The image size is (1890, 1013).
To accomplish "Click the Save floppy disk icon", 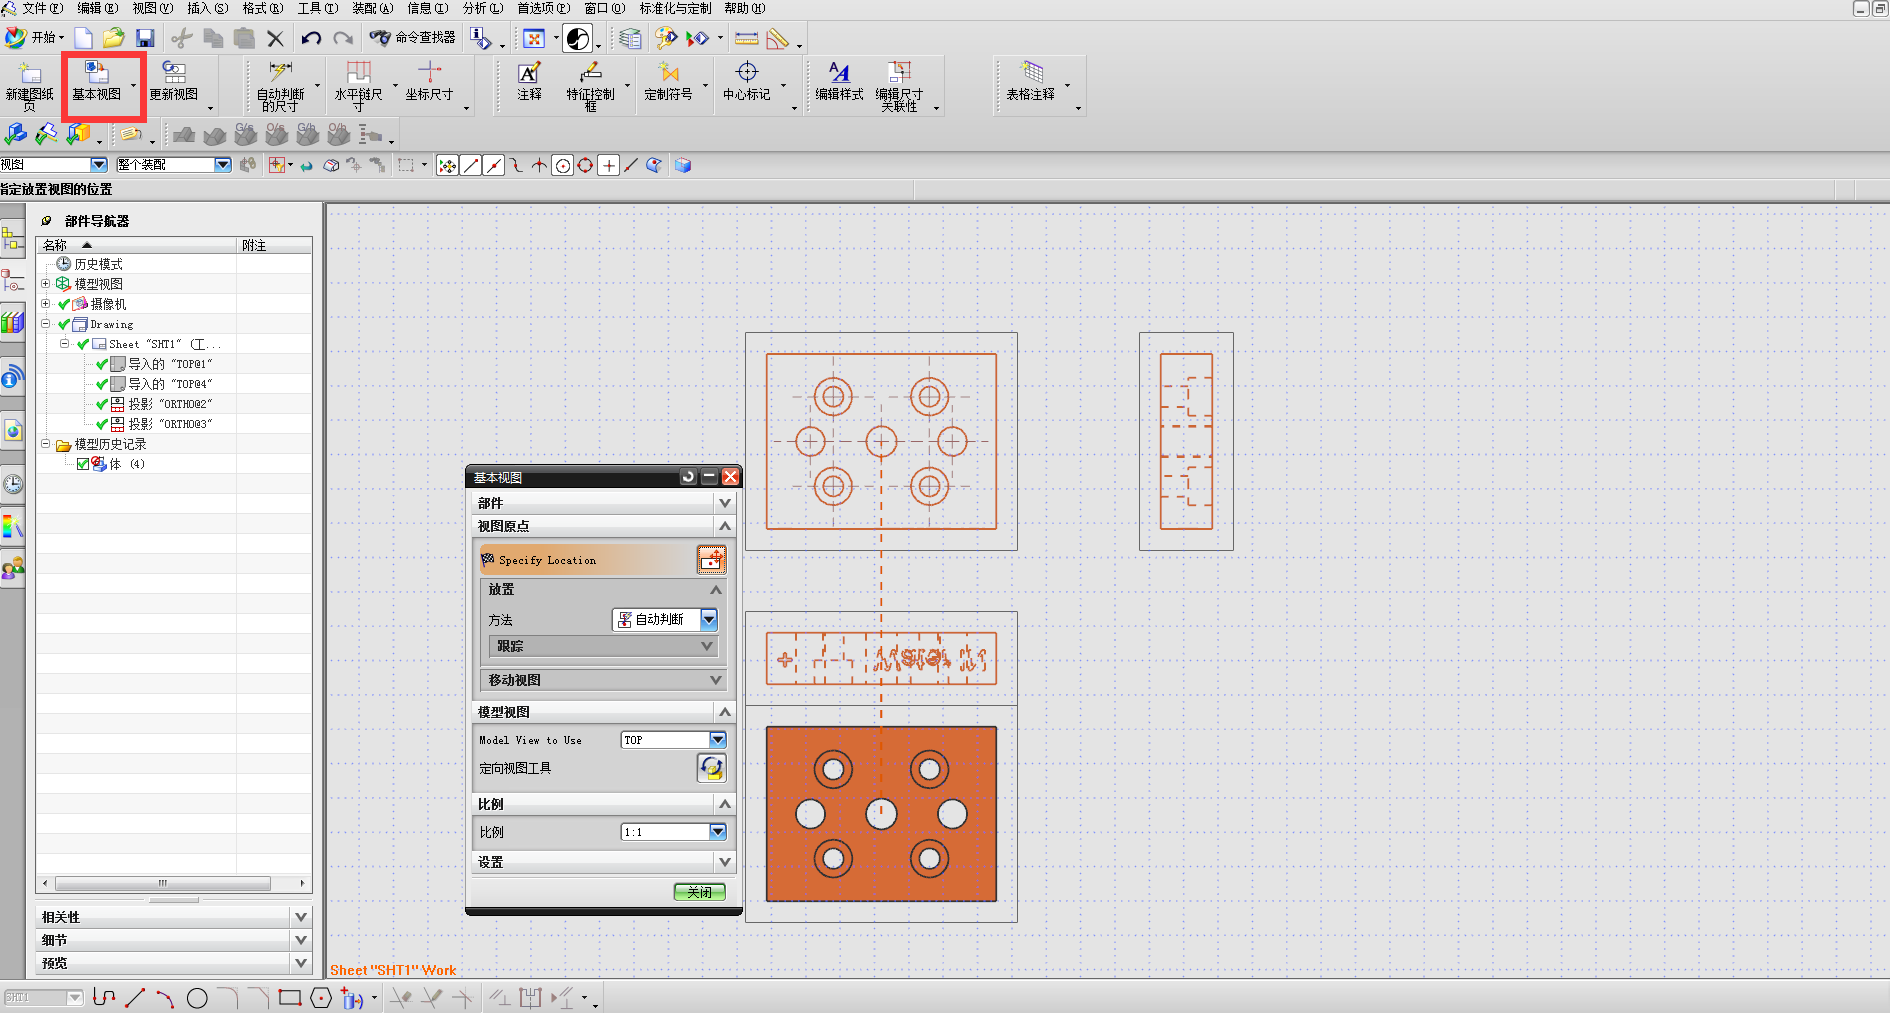I will (145, 38).
